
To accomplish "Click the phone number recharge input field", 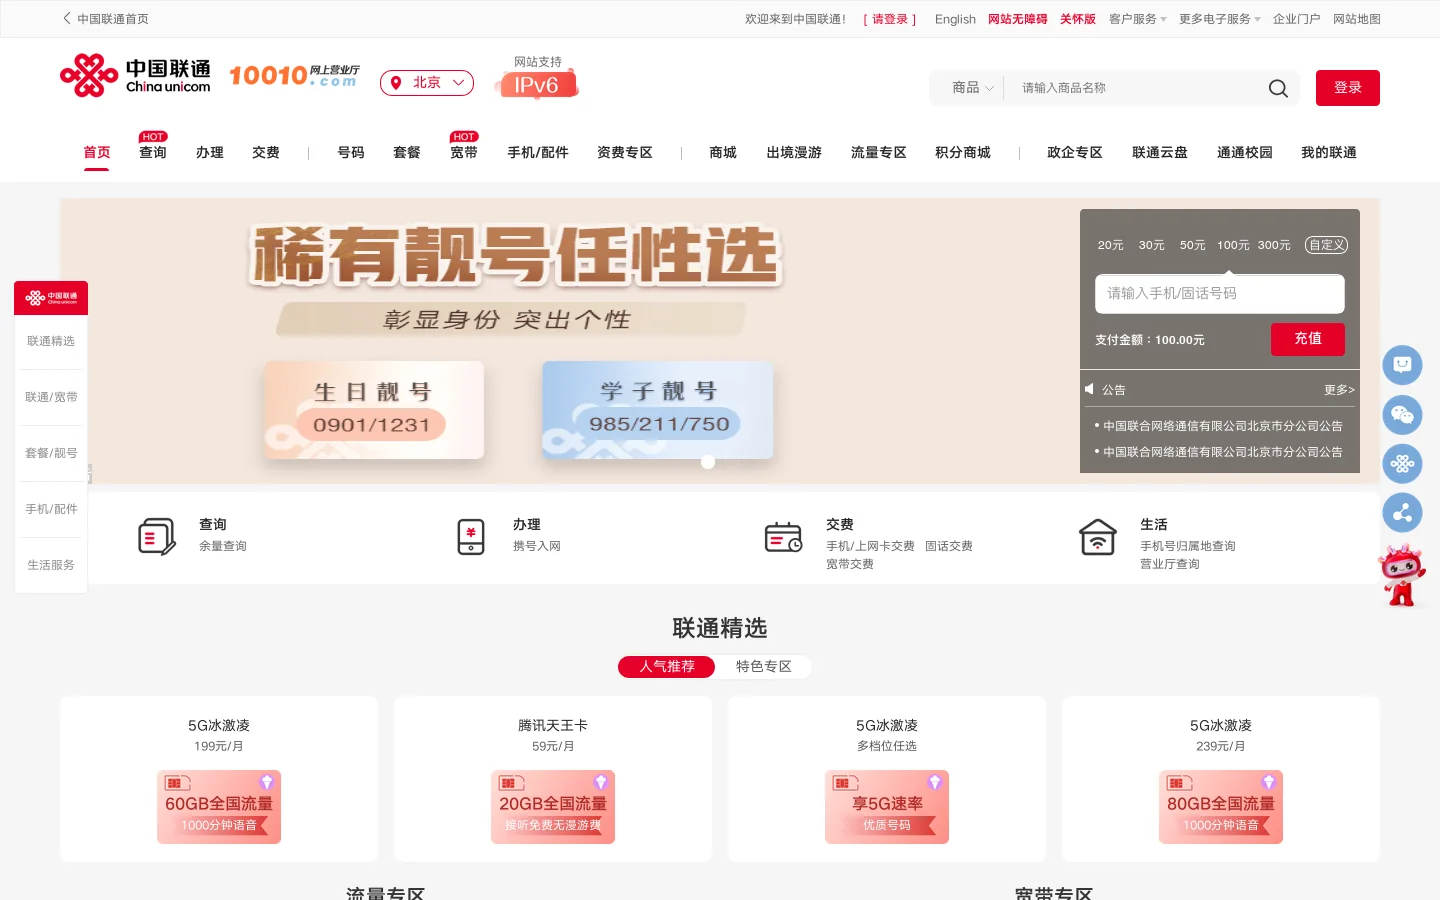I will [1220, 294].
